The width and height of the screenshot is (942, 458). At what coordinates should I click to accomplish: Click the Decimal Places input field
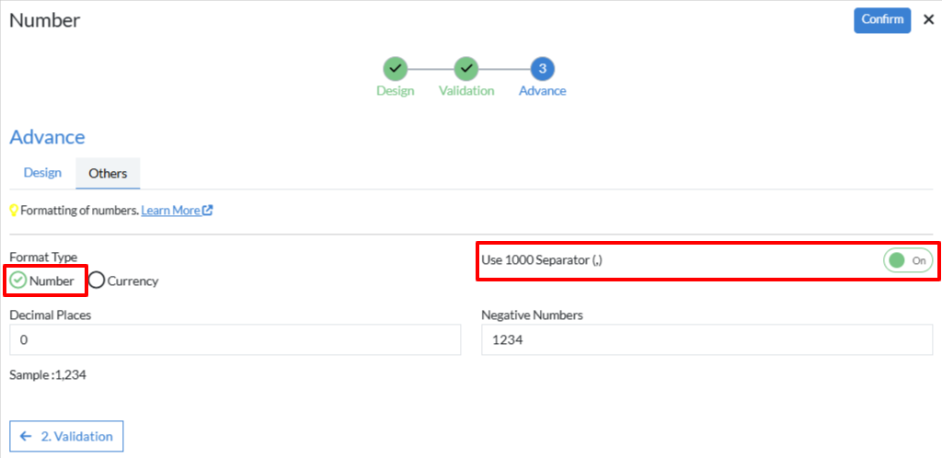(235, 340)
